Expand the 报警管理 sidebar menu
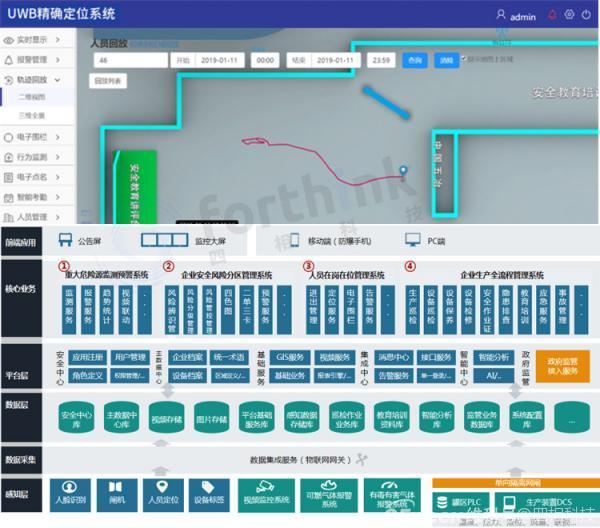600x528 pixels. 38,59
